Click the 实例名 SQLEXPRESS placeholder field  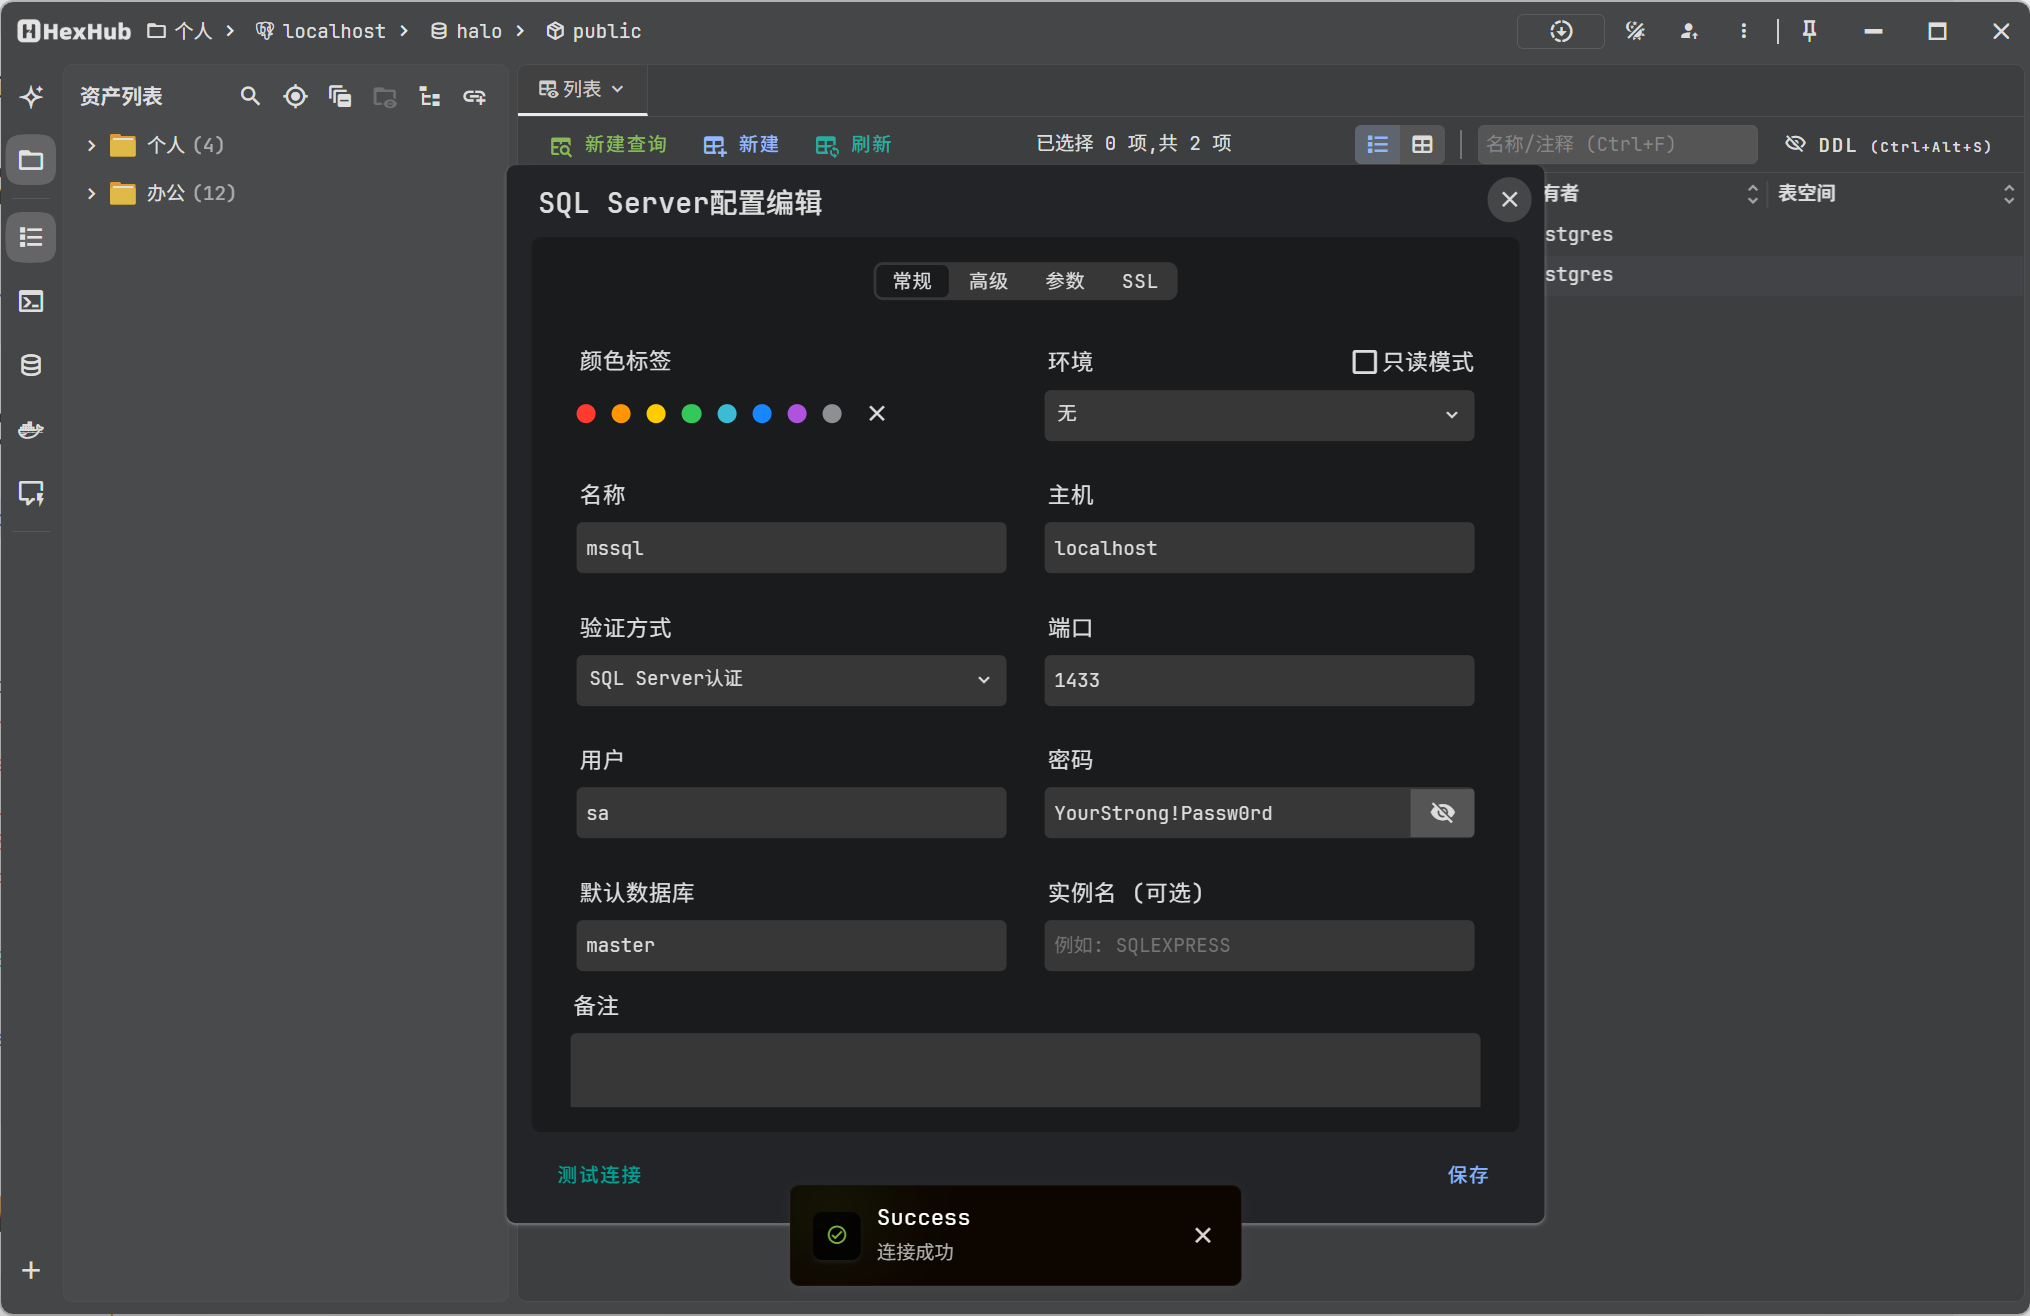(x=1259, y=945)
